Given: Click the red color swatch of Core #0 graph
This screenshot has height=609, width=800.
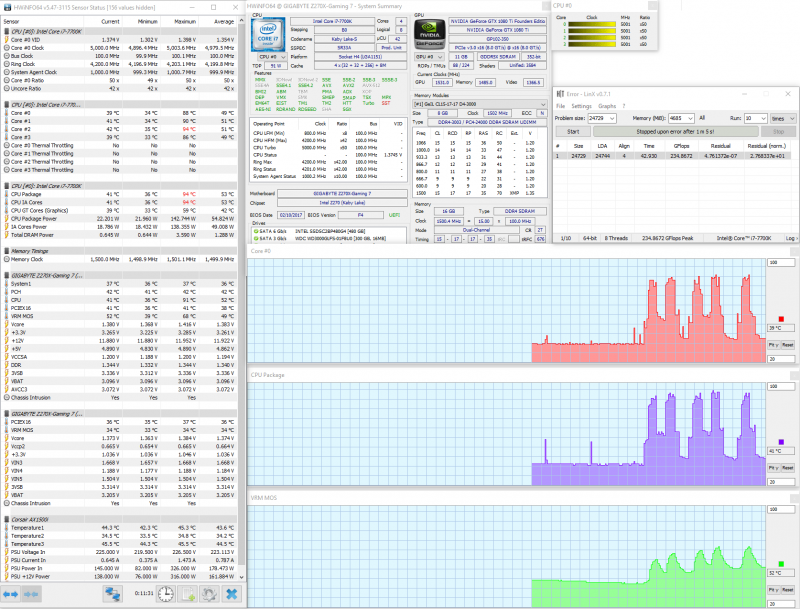Looking at the screenshot, I should point(781,319).
